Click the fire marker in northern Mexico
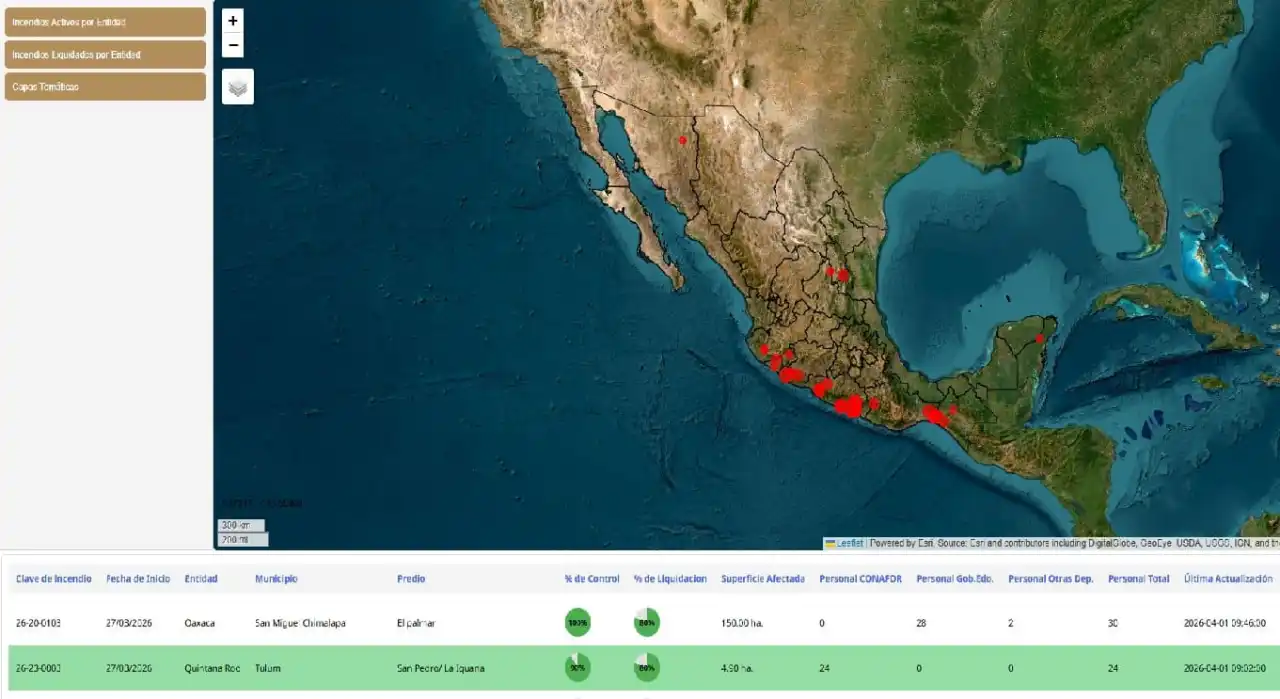 [x=683, y=140]
